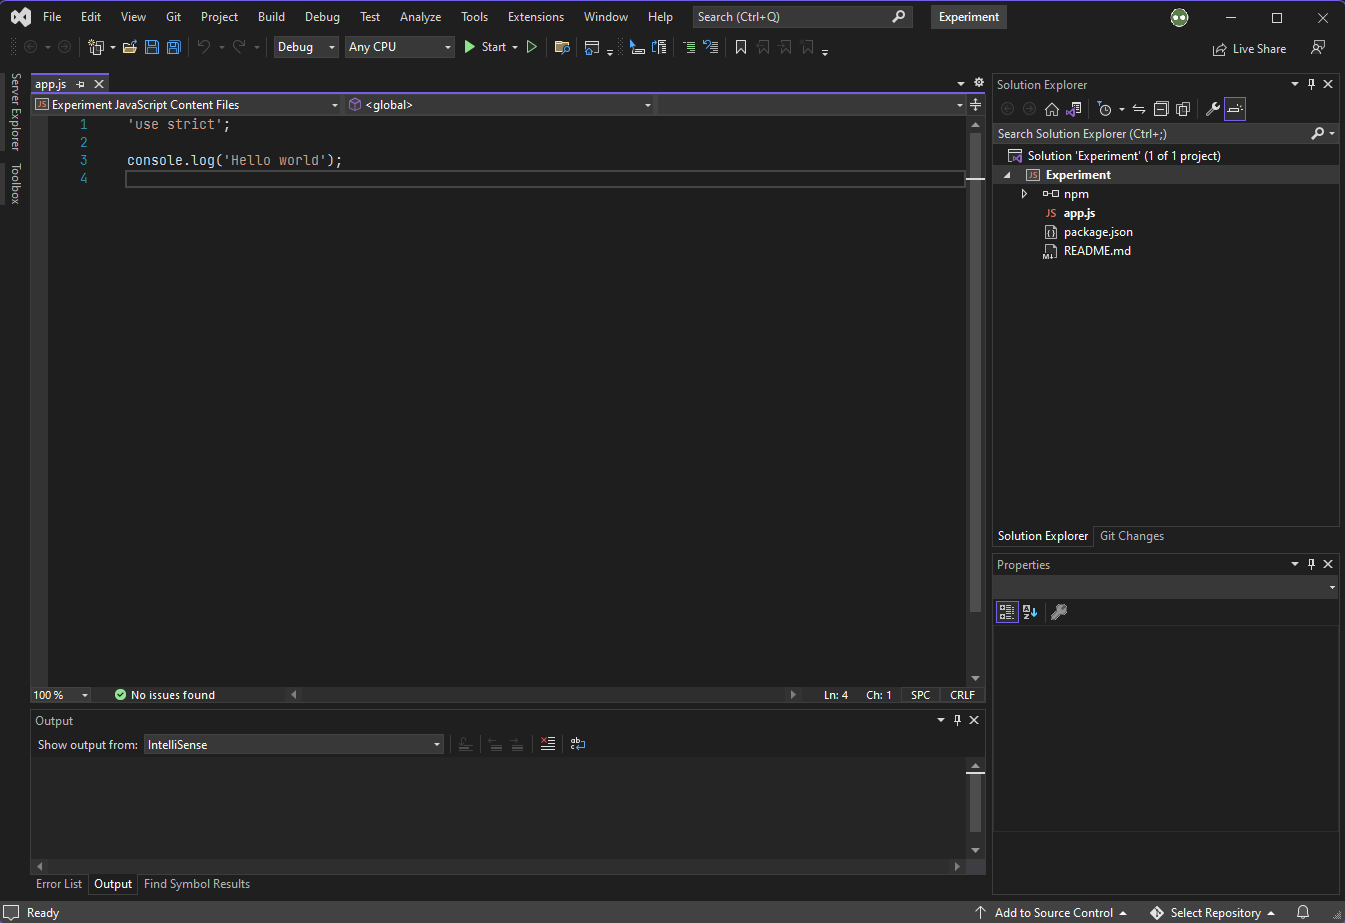Click the No issues found indicator

pos(165,695)
